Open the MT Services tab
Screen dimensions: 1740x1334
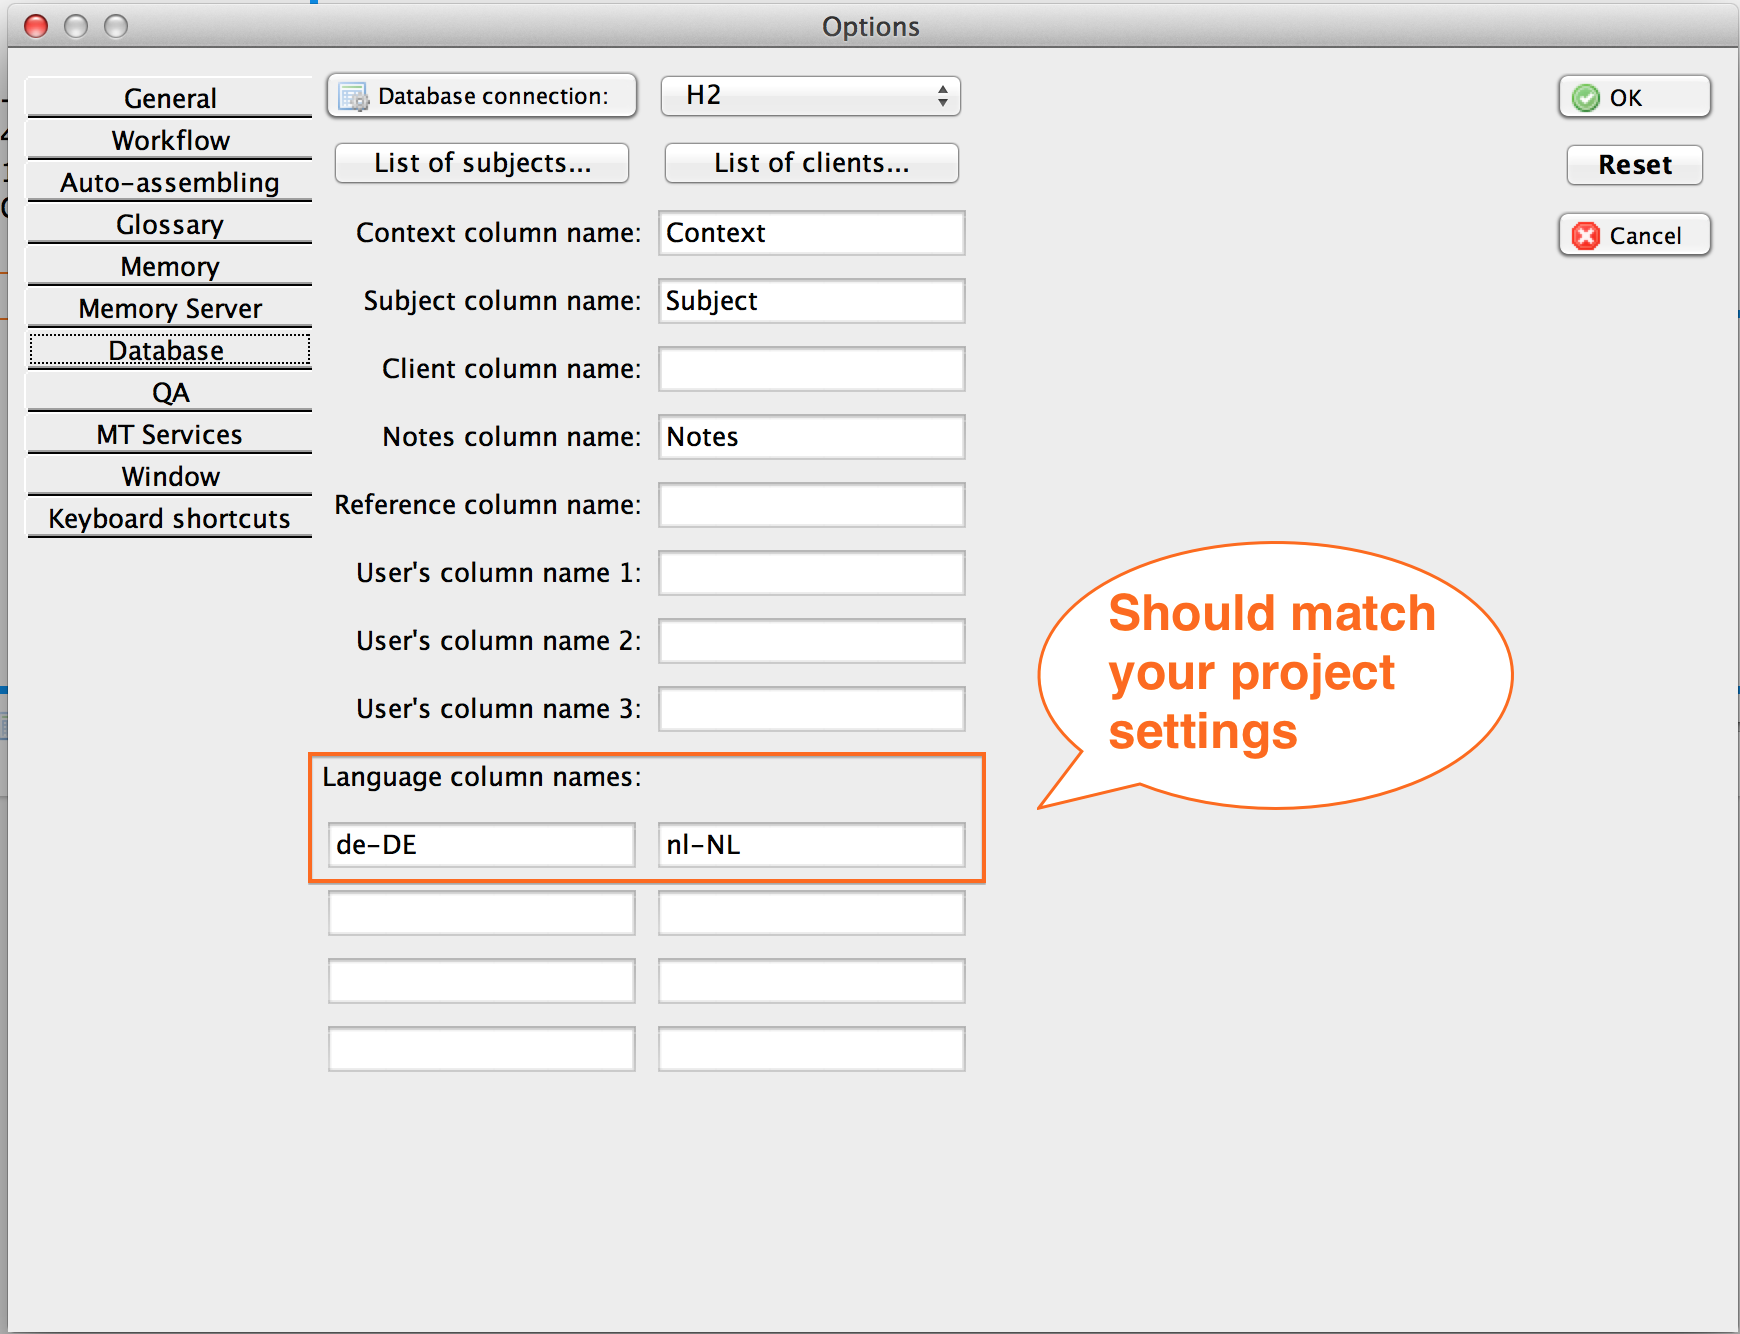tap(170, 434)
